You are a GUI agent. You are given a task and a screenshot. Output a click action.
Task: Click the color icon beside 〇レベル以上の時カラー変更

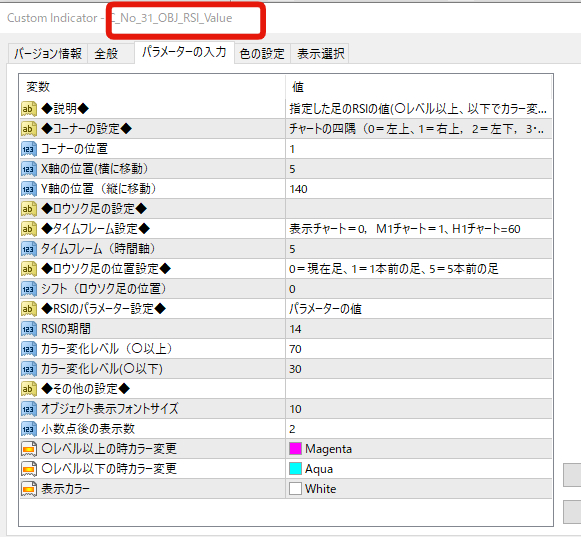pos(29,449)
